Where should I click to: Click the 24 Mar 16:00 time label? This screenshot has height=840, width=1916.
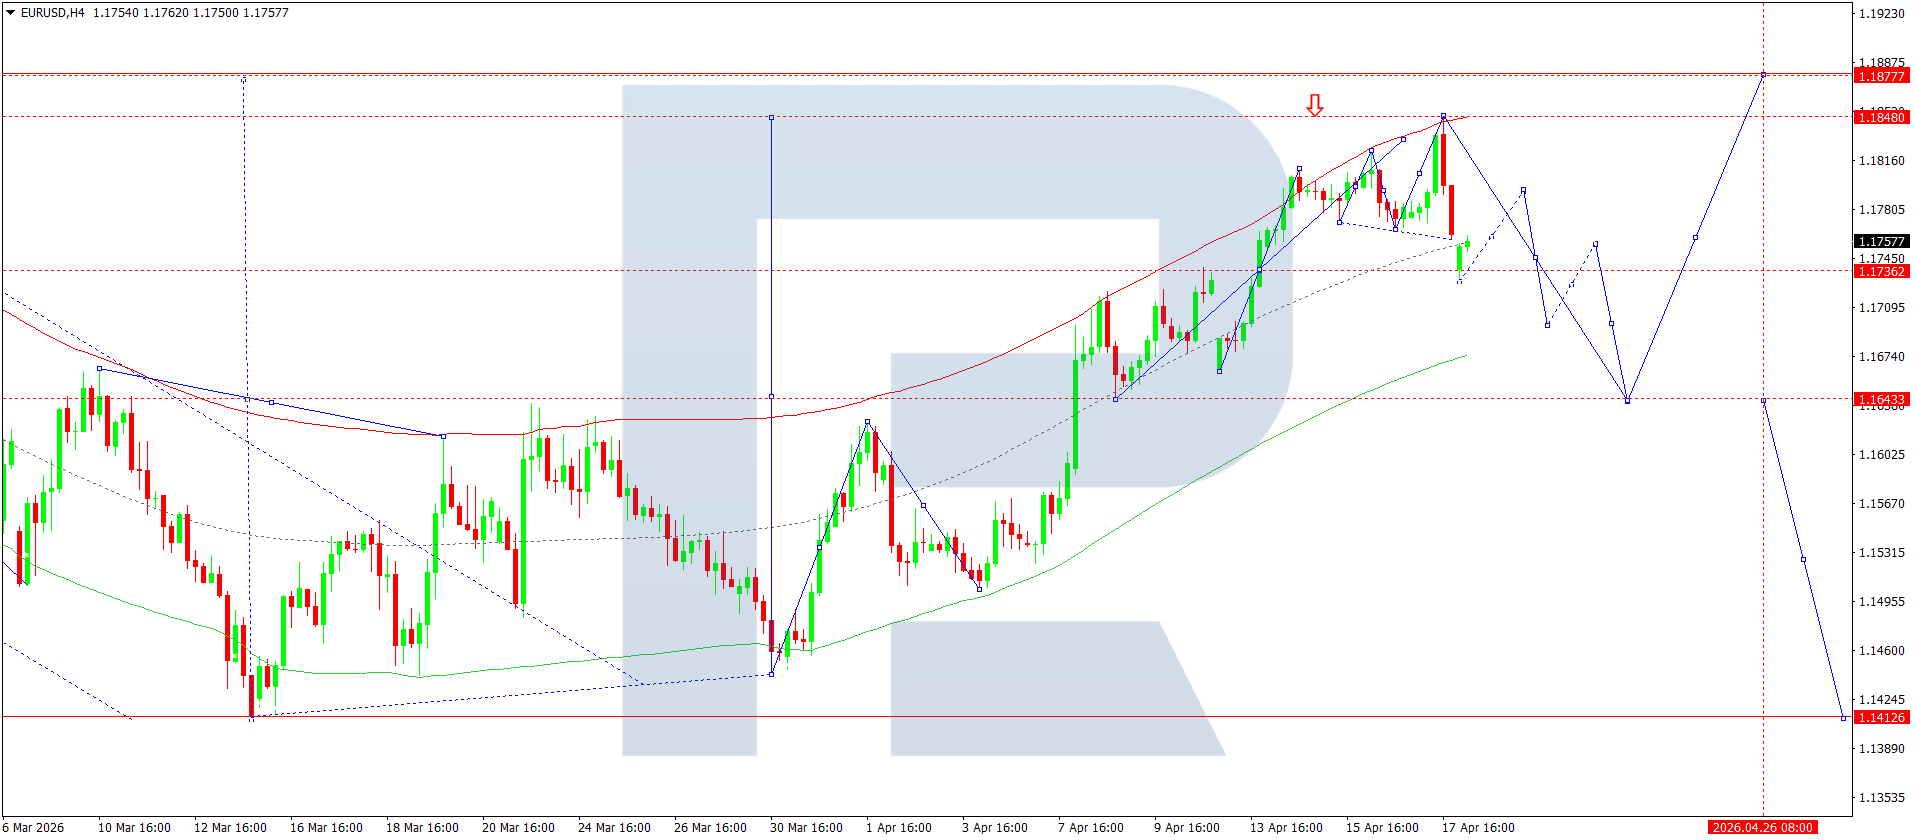click(614, 827)
